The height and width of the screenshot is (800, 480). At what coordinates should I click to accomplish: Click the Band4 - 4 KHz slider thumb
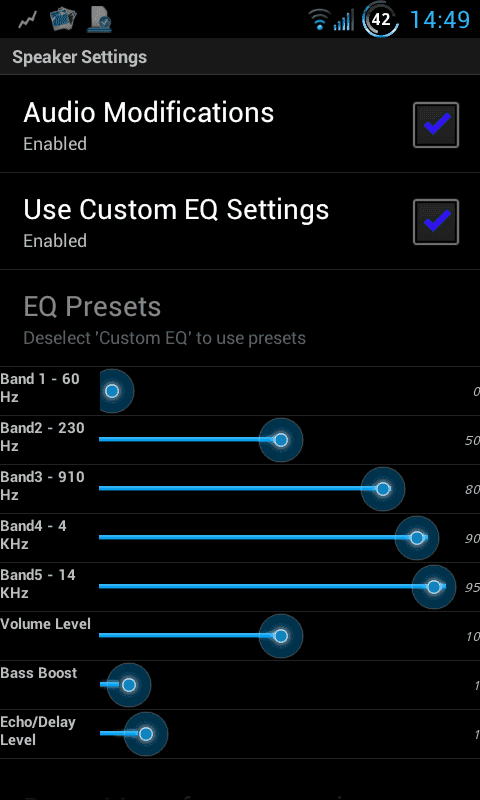pos(417,538)
